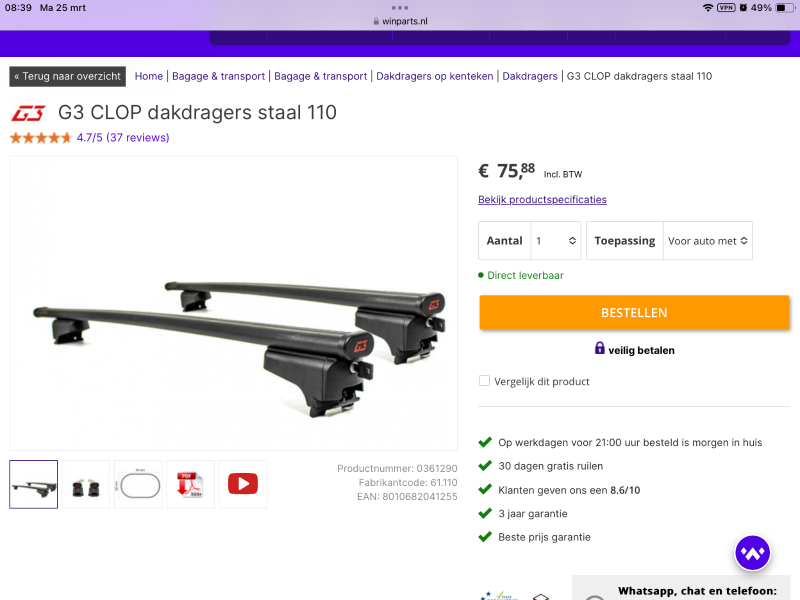This screenshot has height=600, width=800.
Task: Open the Dakdragers breadcrumb link
Action: [x=530, y=76]
